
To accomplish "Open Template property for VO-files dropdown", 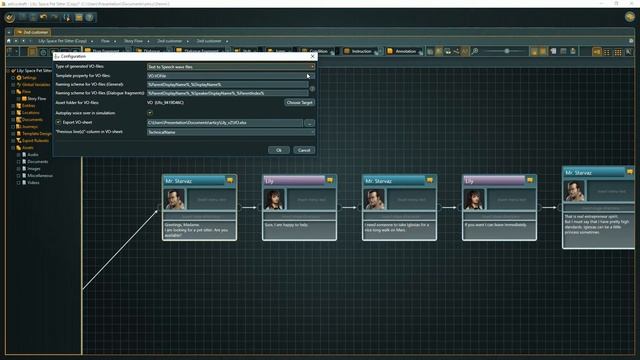I will tap(231, 76).
